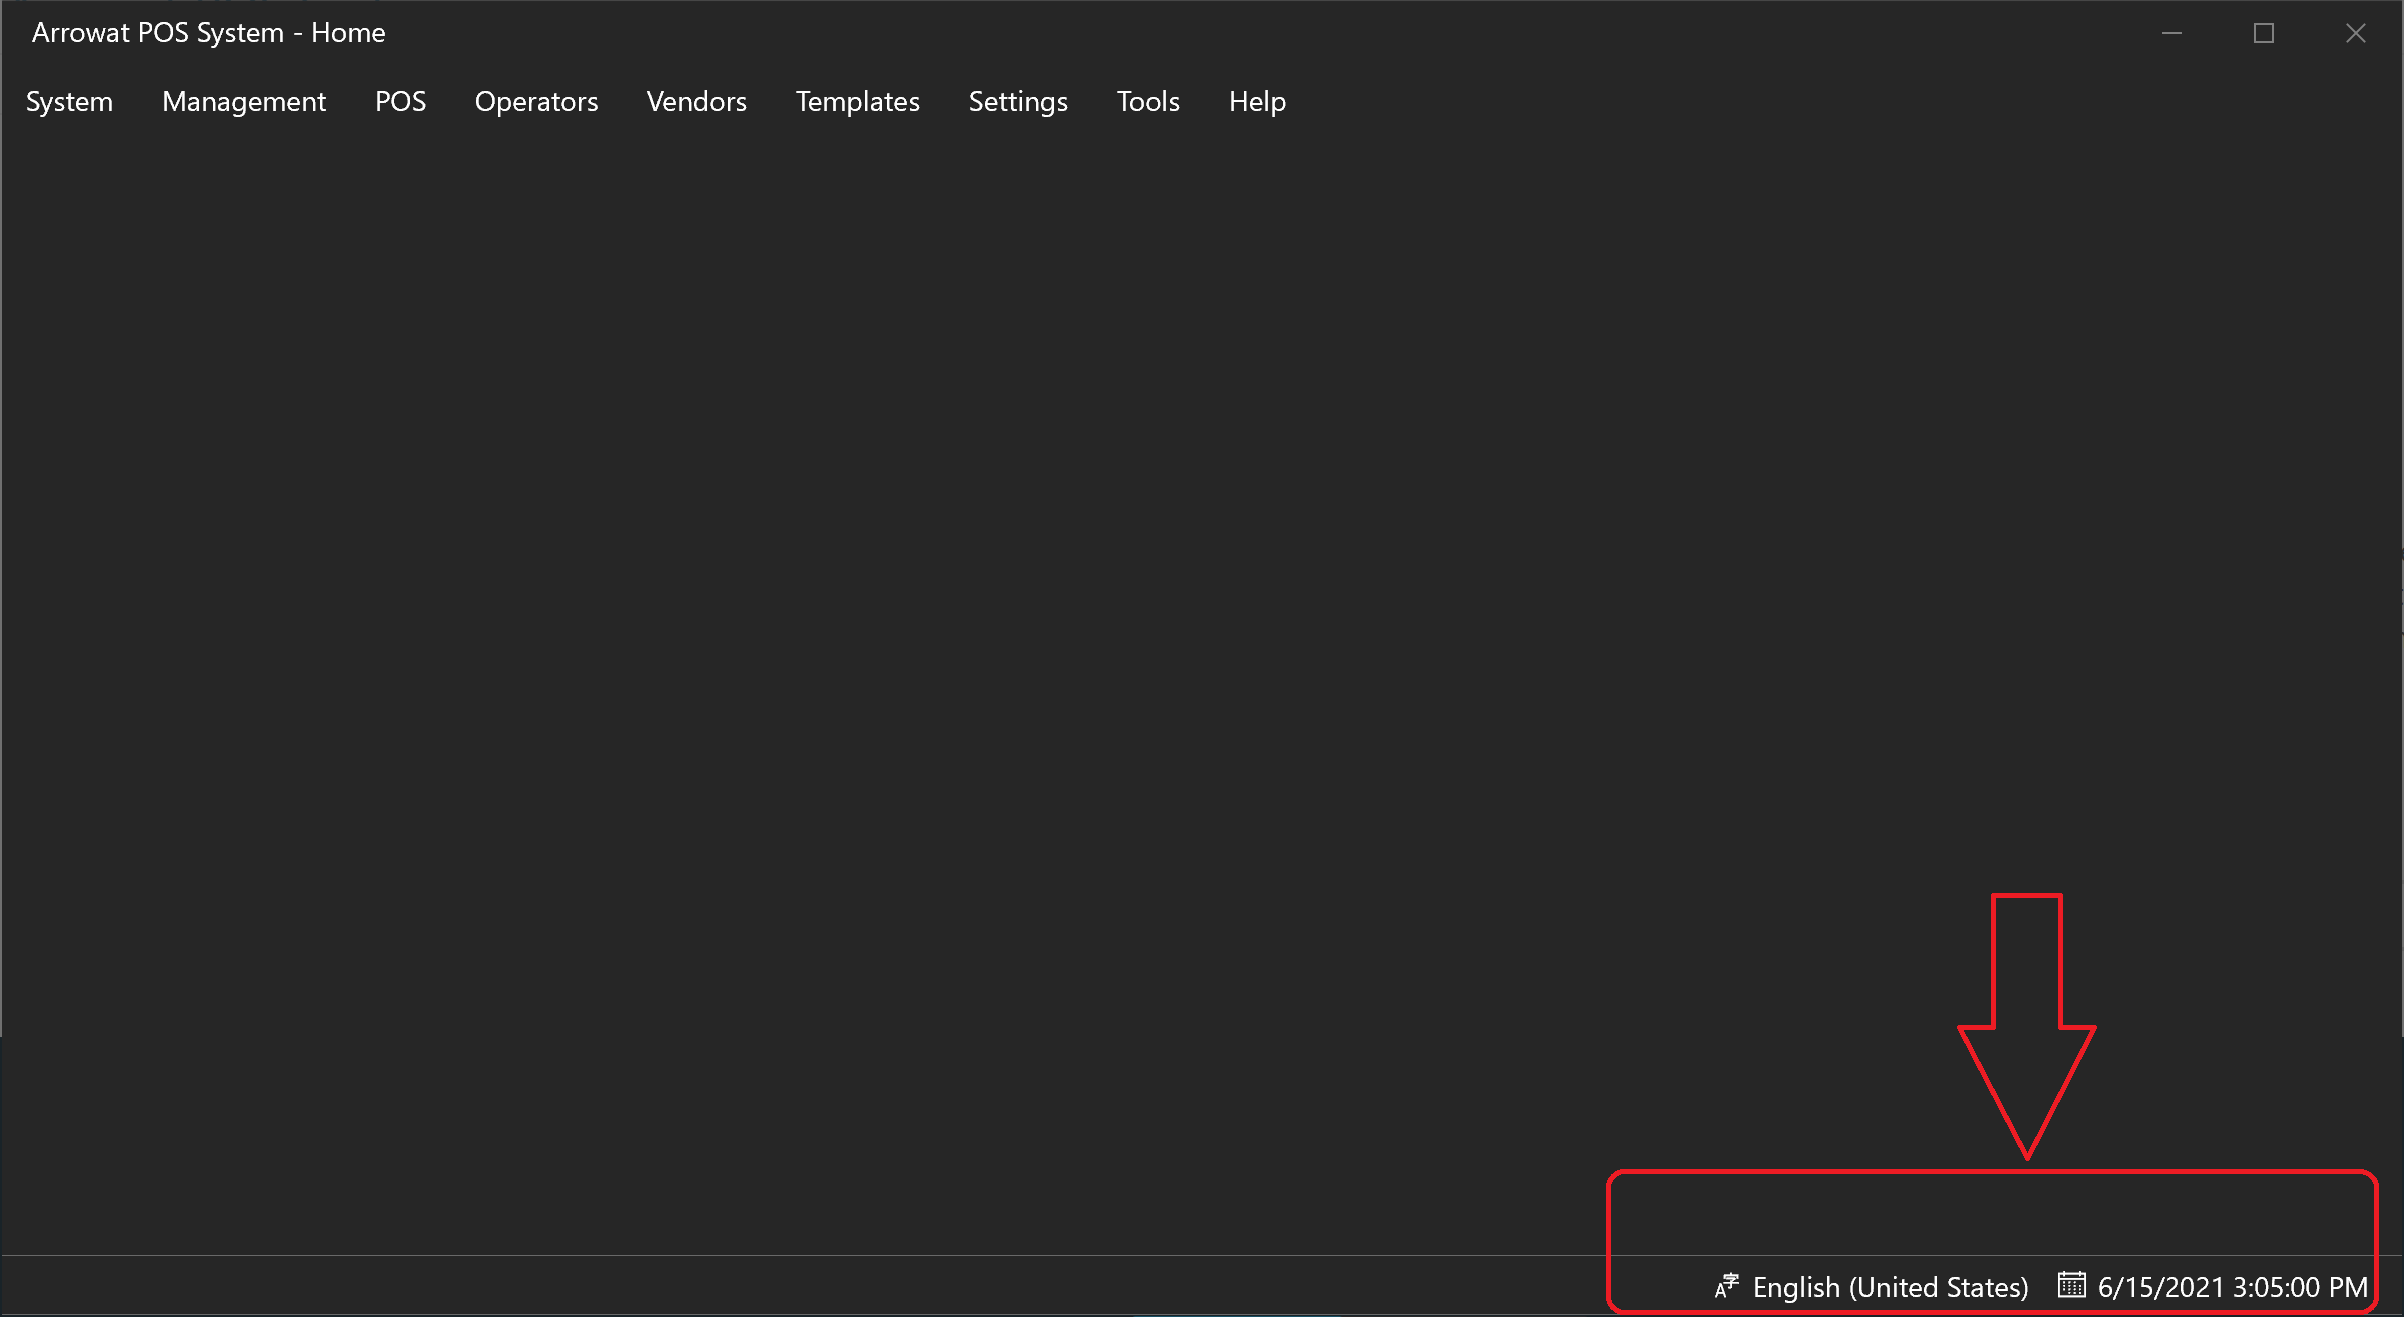Open the POS menu

pos(400,102)
